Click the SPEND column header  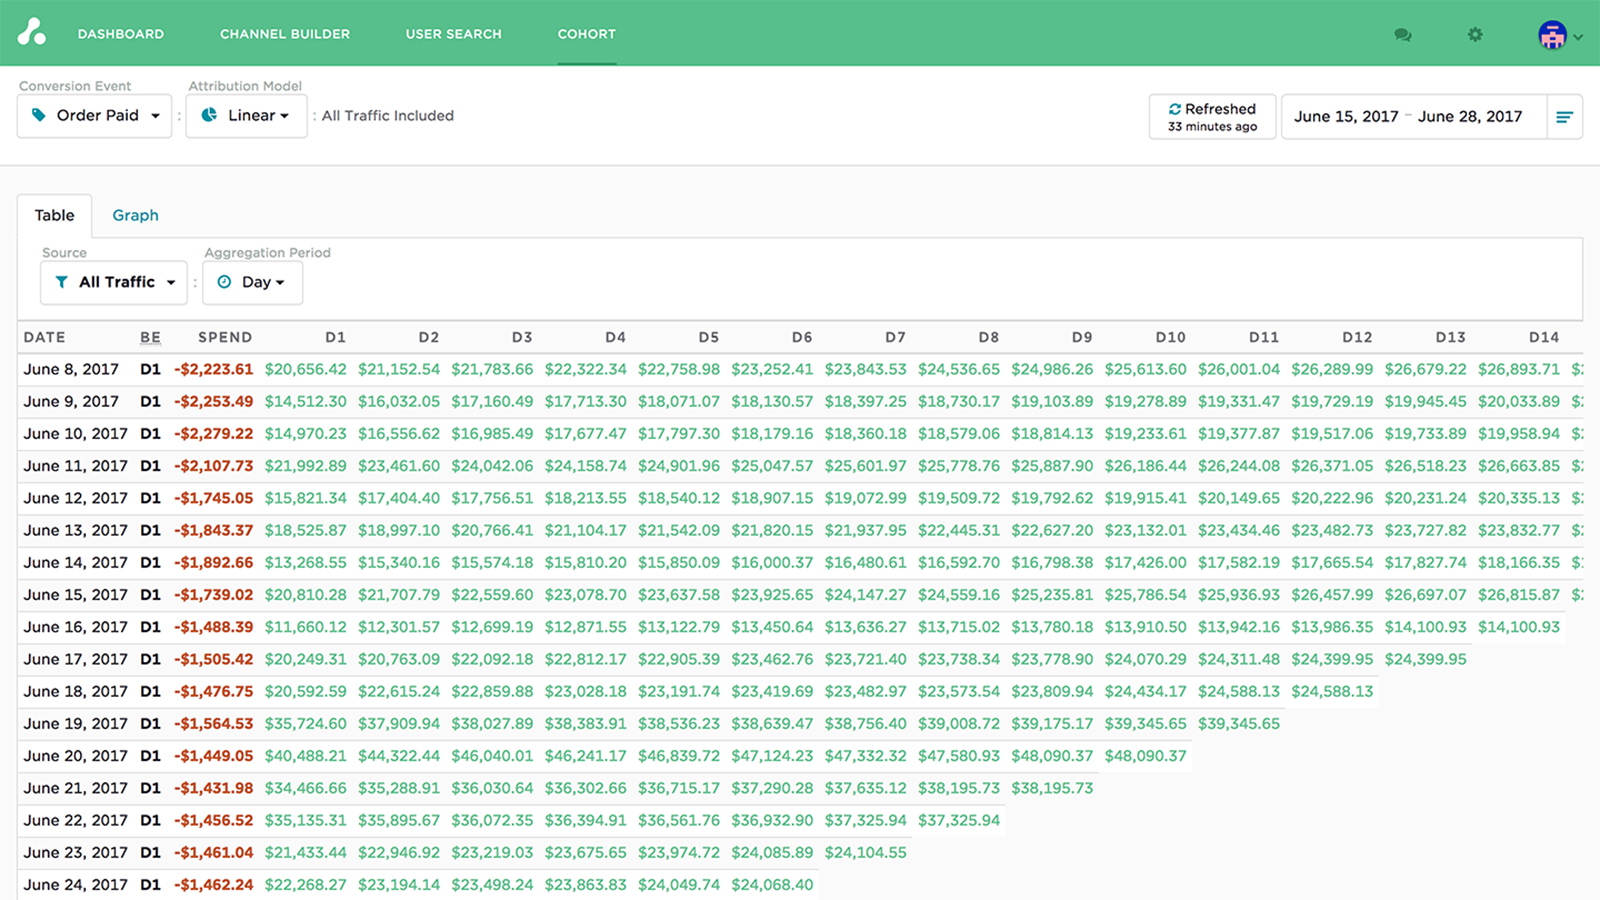tap(225, 337)
